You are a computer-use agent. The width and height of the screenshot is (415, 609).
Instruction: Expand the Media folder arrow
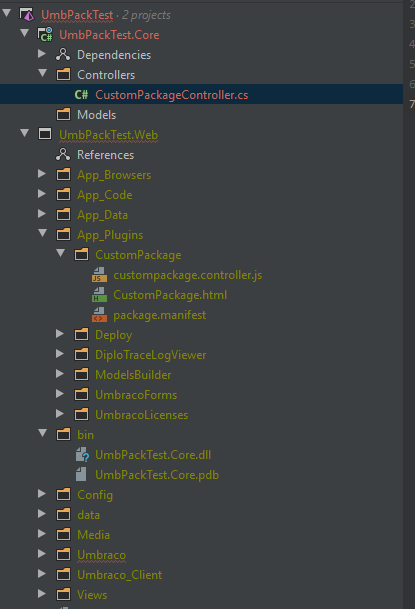coord(42,534)
